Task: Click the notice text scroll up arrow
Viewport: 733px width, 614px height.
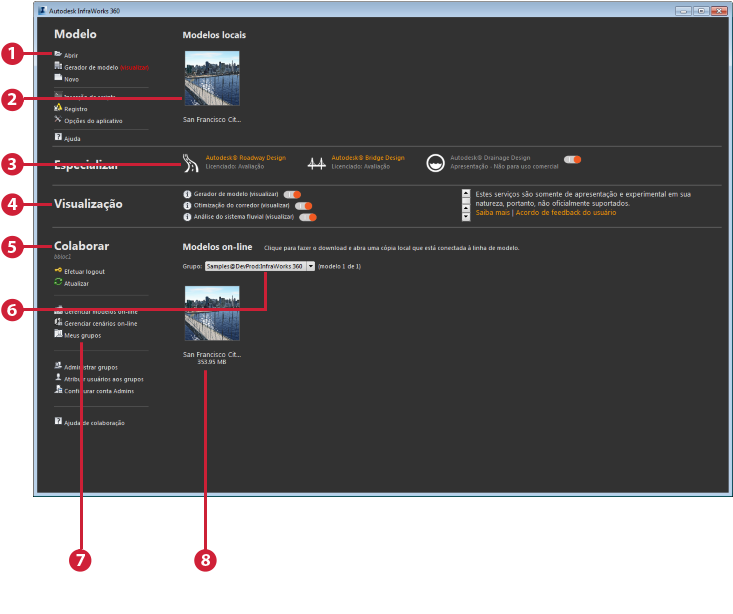Action: 466,193
